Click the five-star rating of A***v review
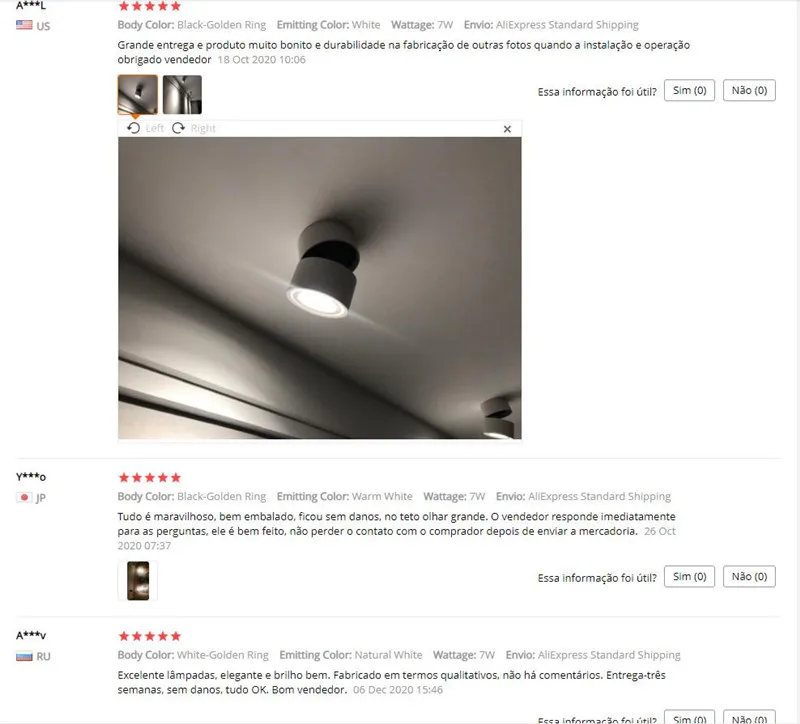The width and height of the screenshot is (800, 724). (149, 636)
